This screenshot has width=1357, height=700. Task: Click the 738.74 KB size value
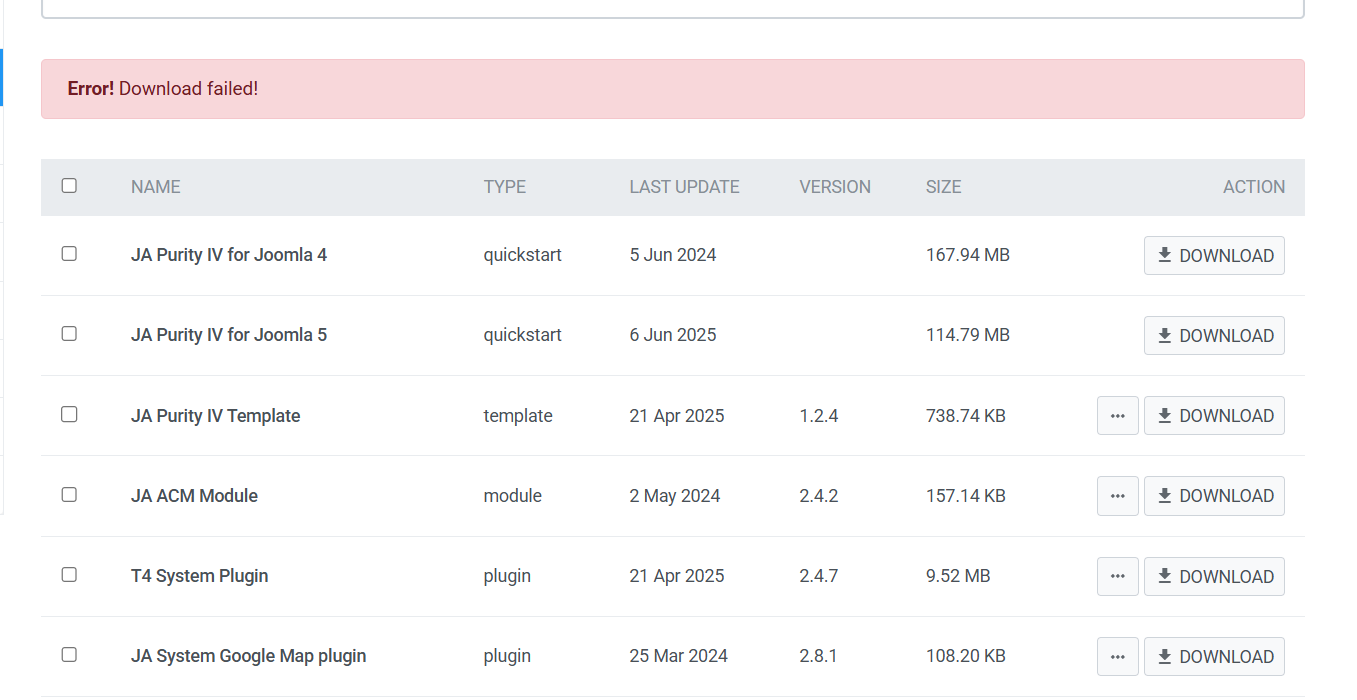[x=966, y=416]
